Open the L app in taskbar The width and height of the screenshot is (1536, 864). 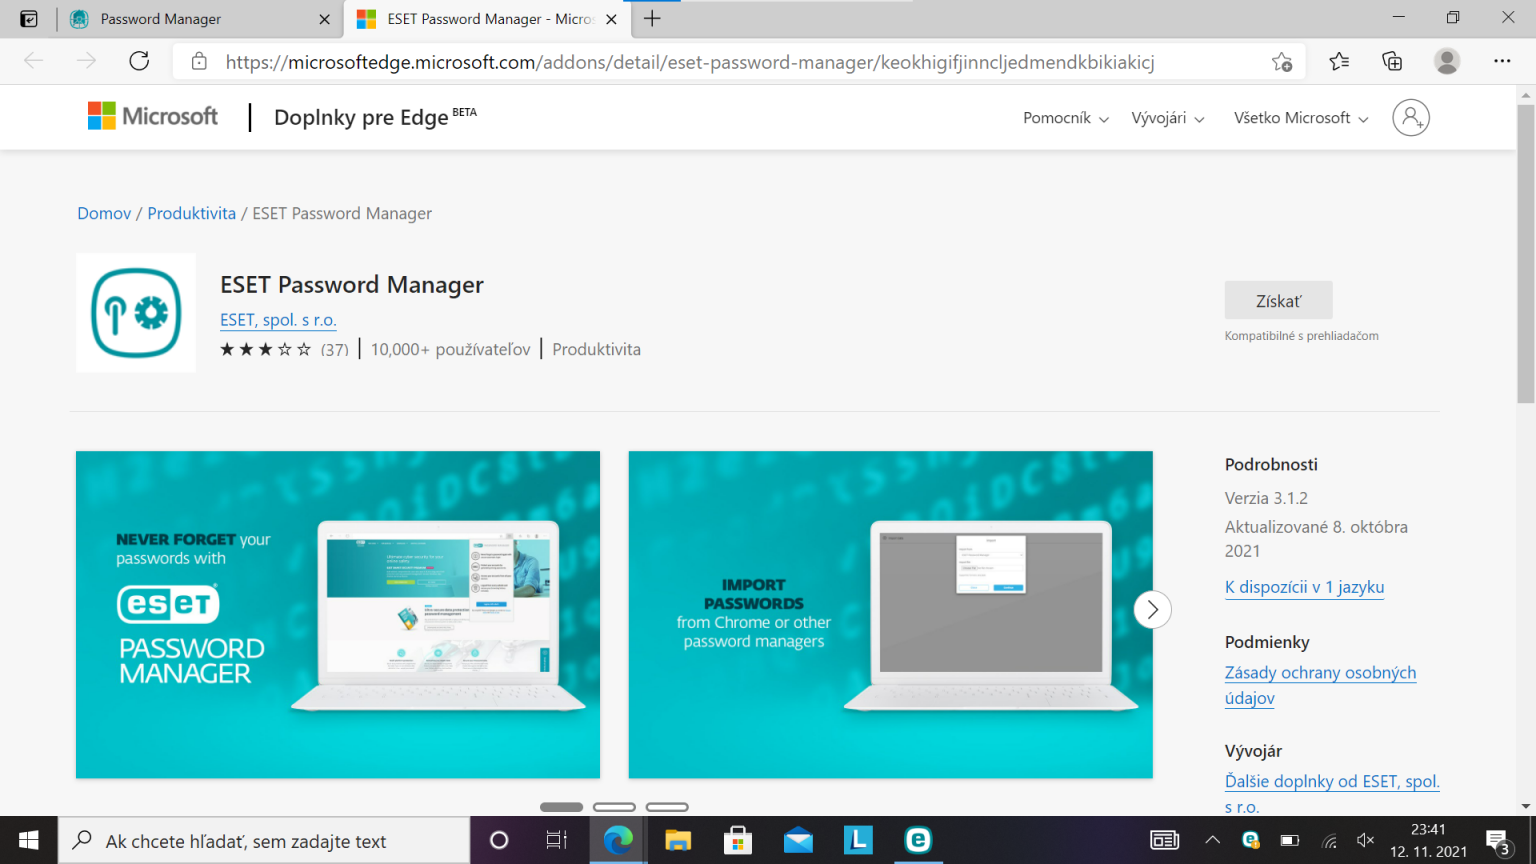coord(858,840)
